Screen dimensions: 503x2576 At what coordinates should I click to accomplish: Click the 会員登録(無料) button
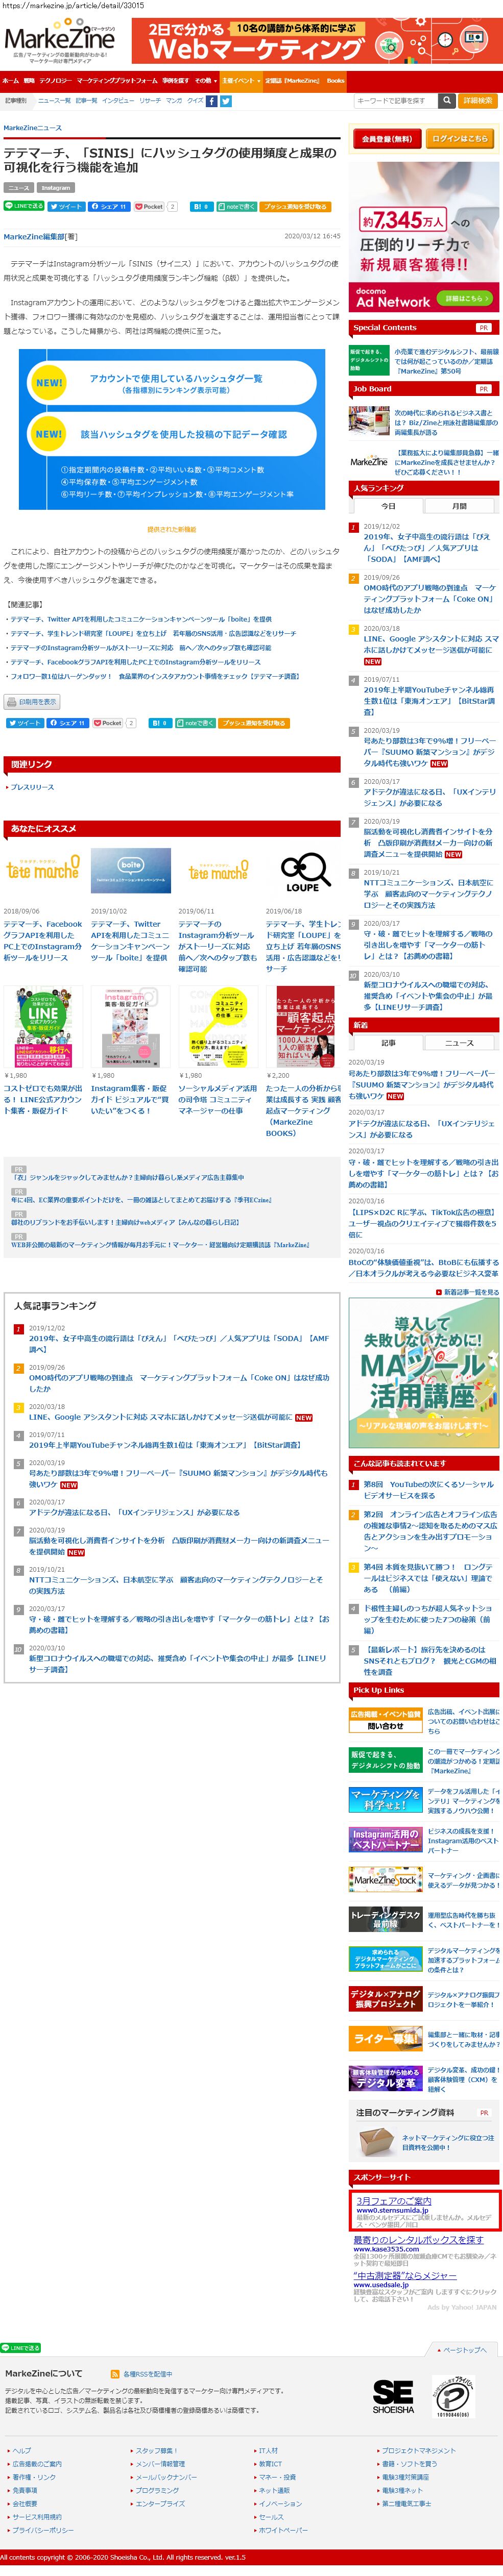(386, 139)
